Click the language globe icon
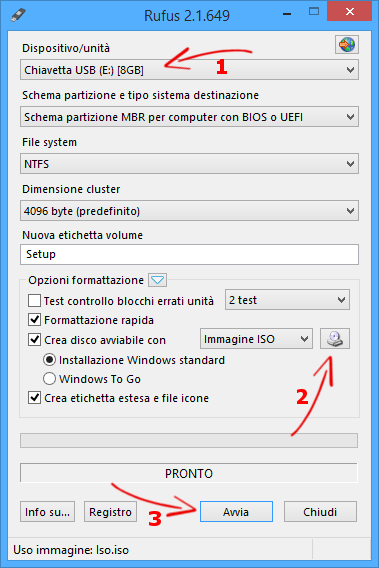Screen dimensions: 379x568 click(347, 45)
